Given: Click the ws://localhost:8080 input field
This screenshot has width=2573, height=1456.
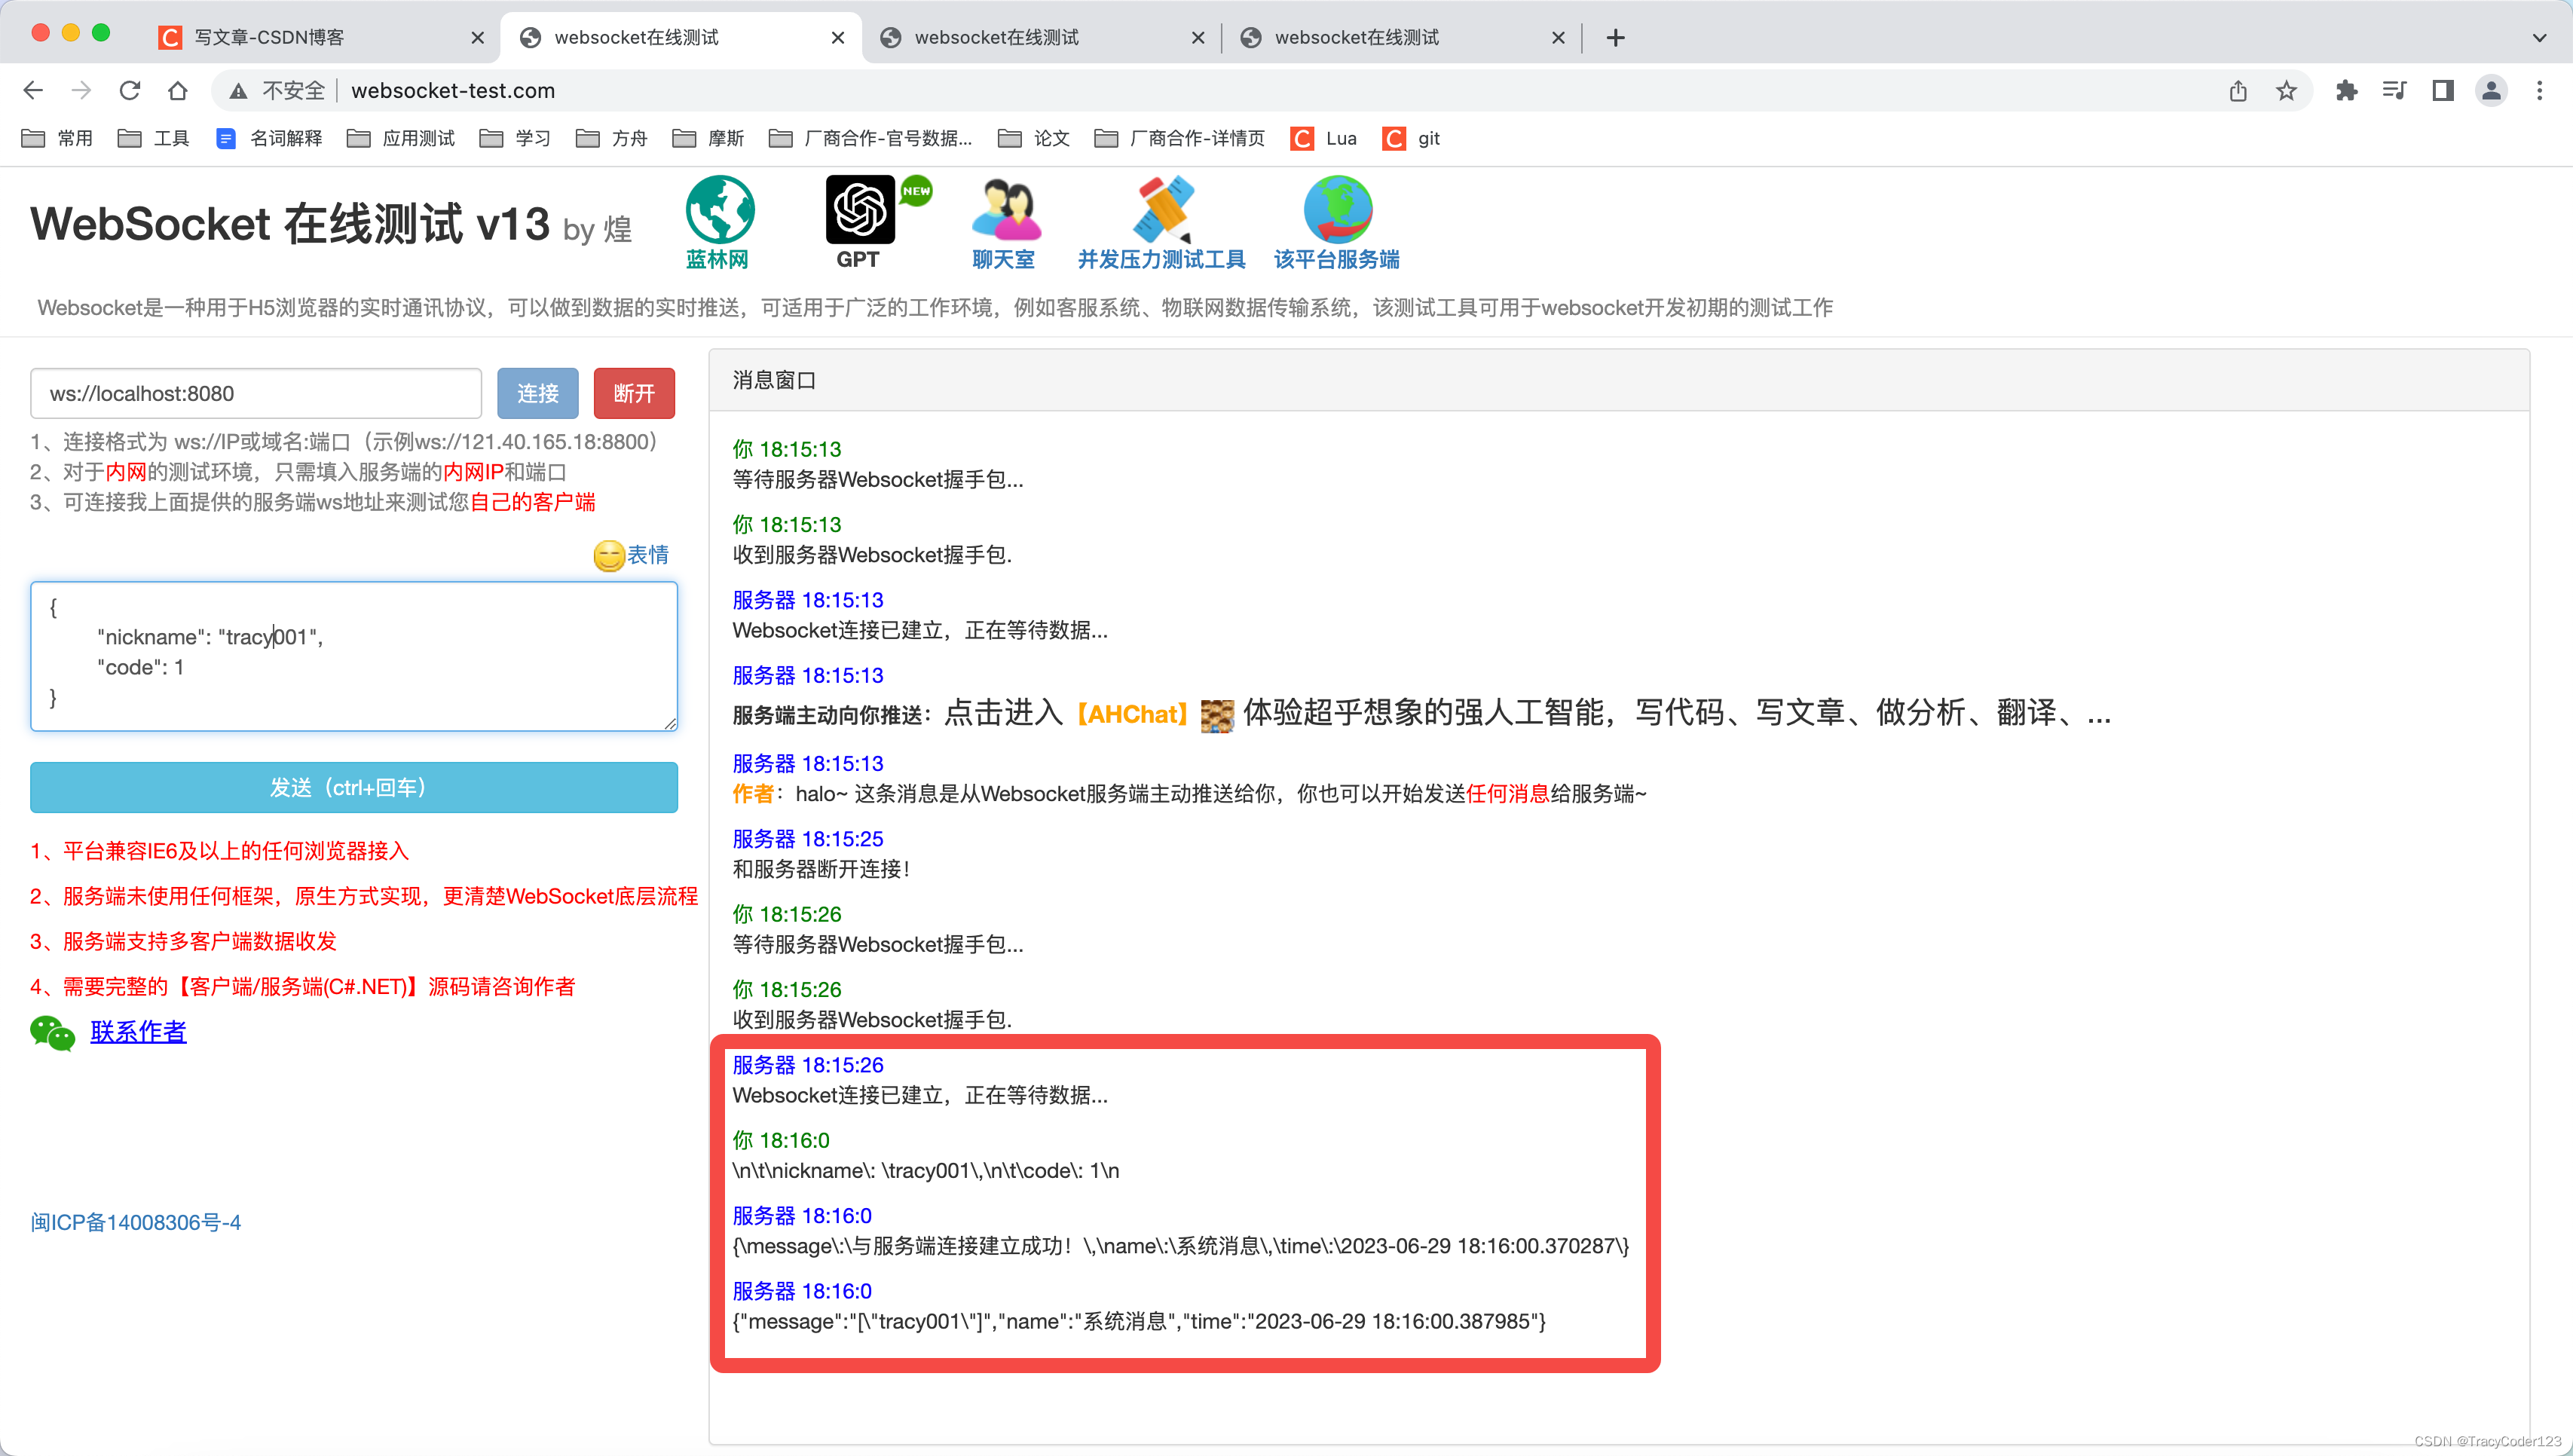Looking at the screenshot, I should point(255,393).
